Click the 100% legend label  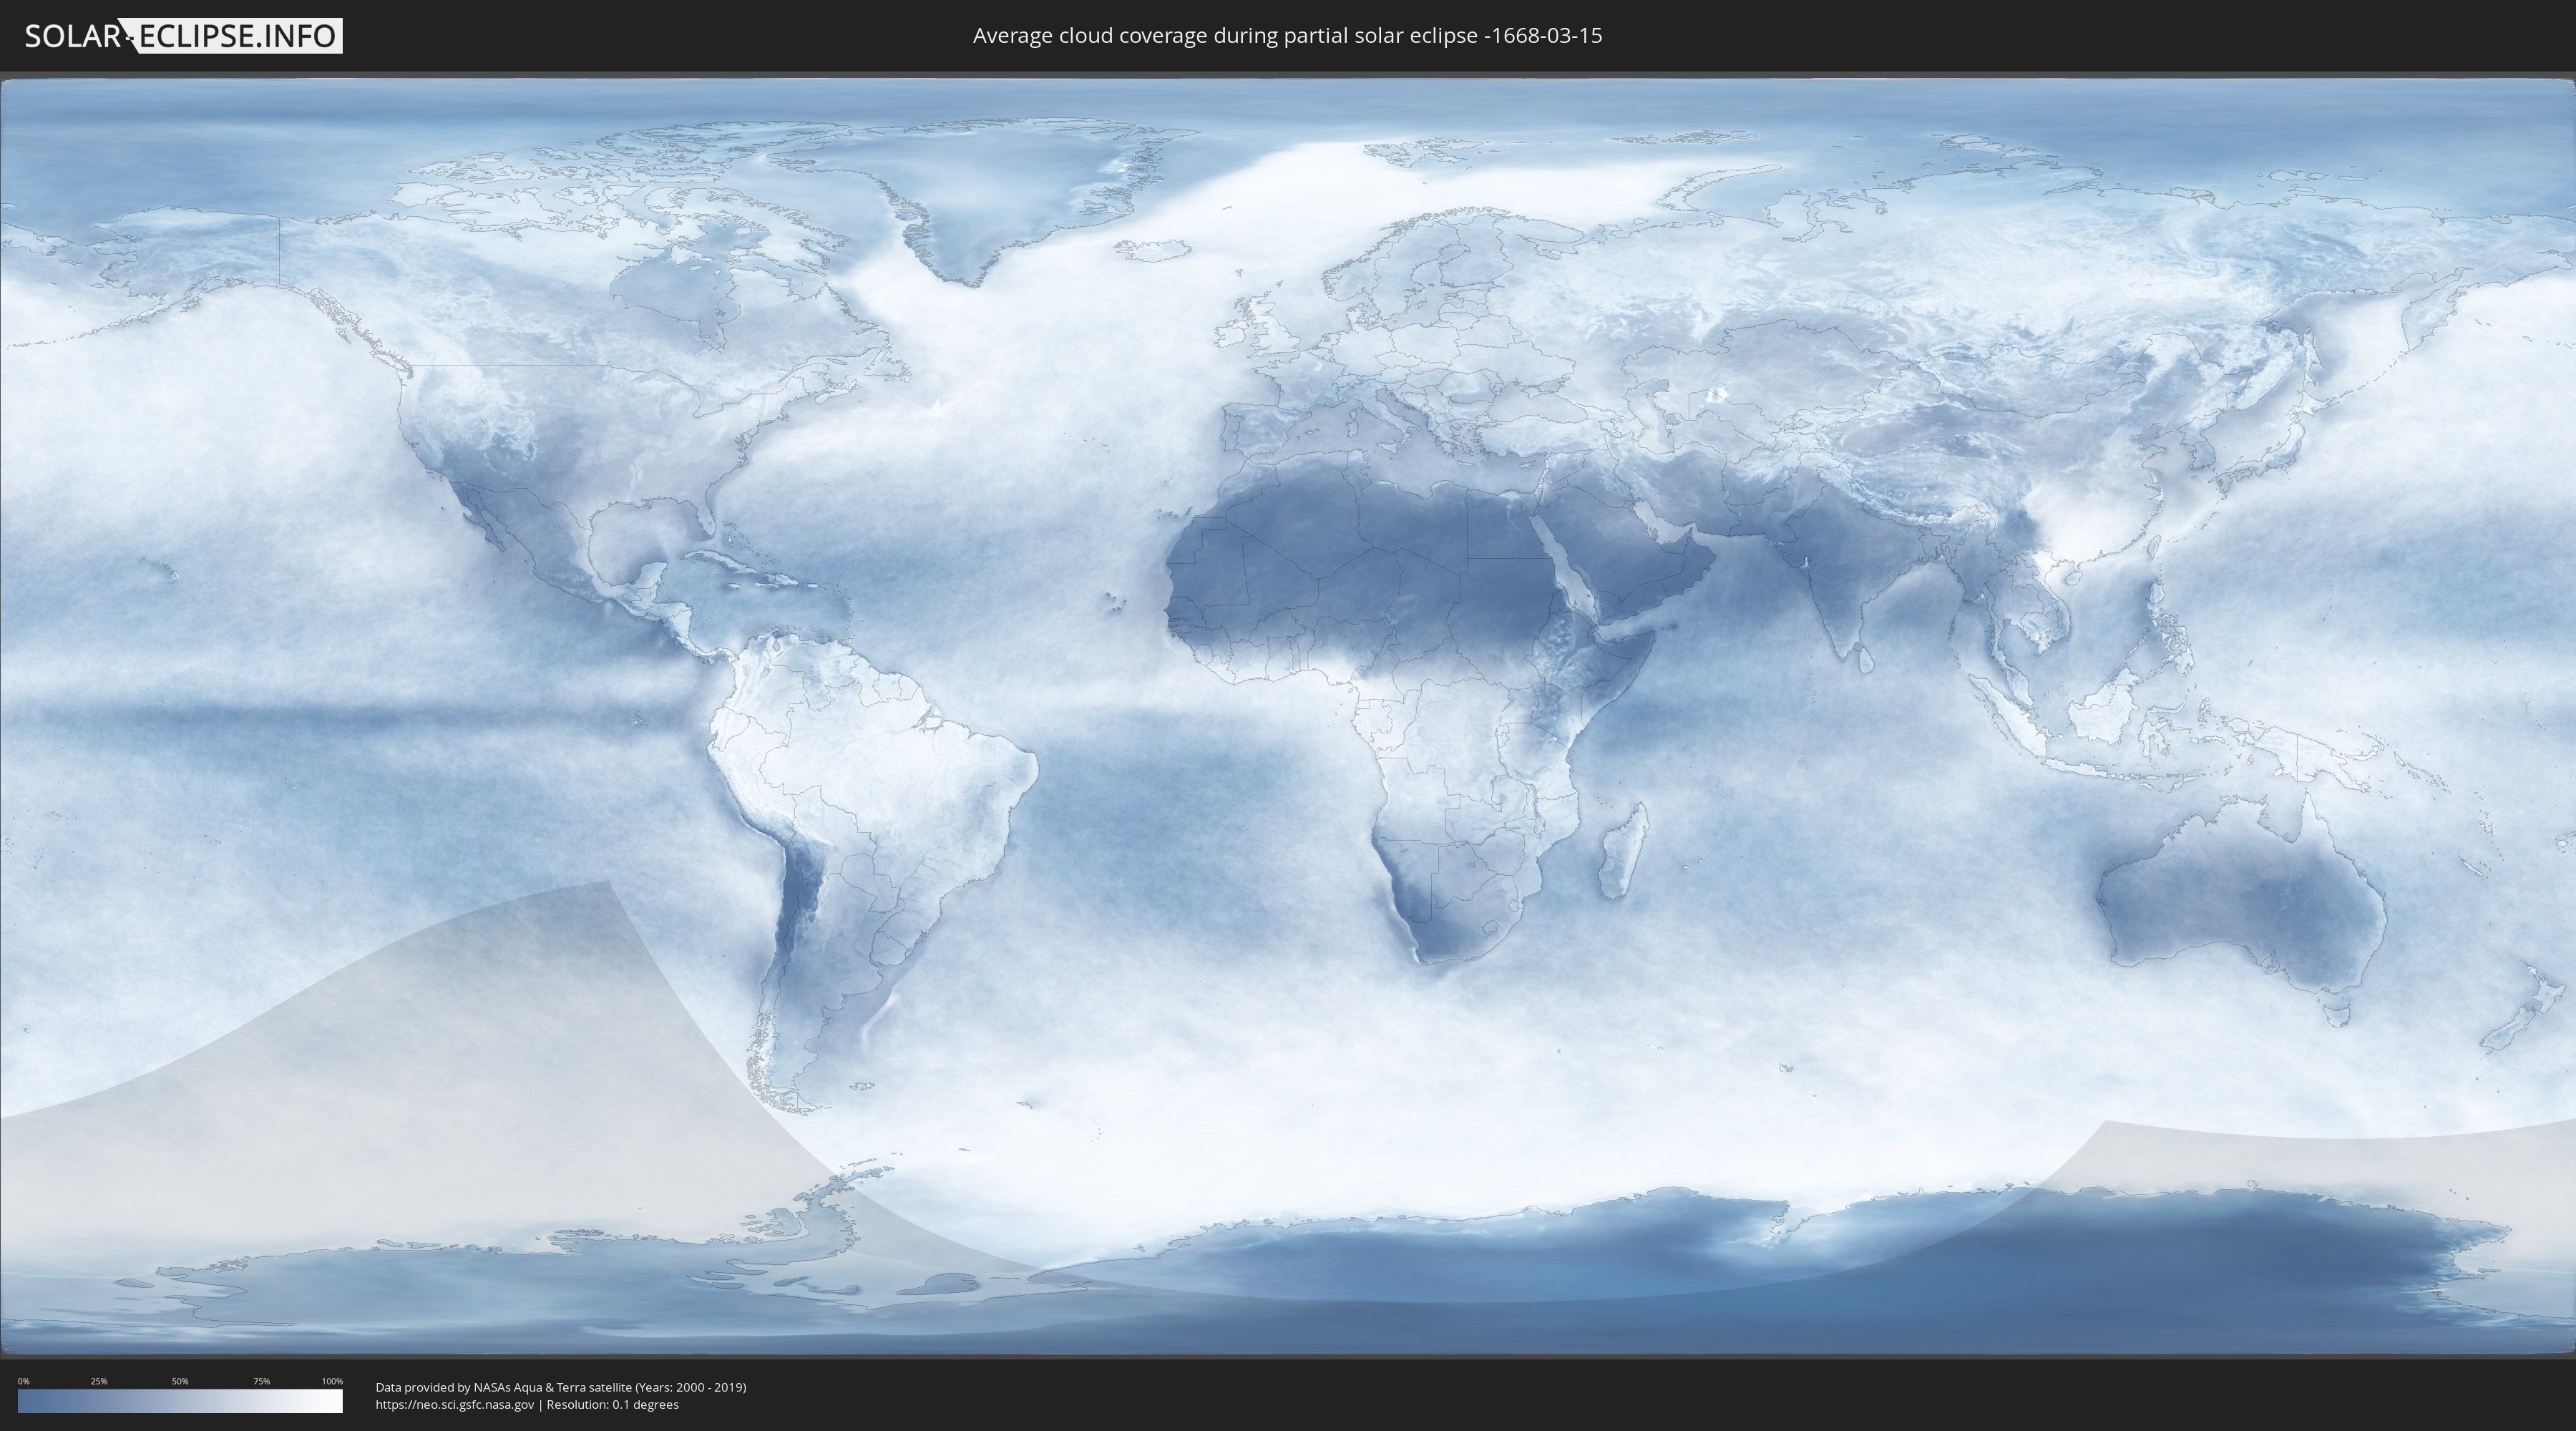[332, 1381]
